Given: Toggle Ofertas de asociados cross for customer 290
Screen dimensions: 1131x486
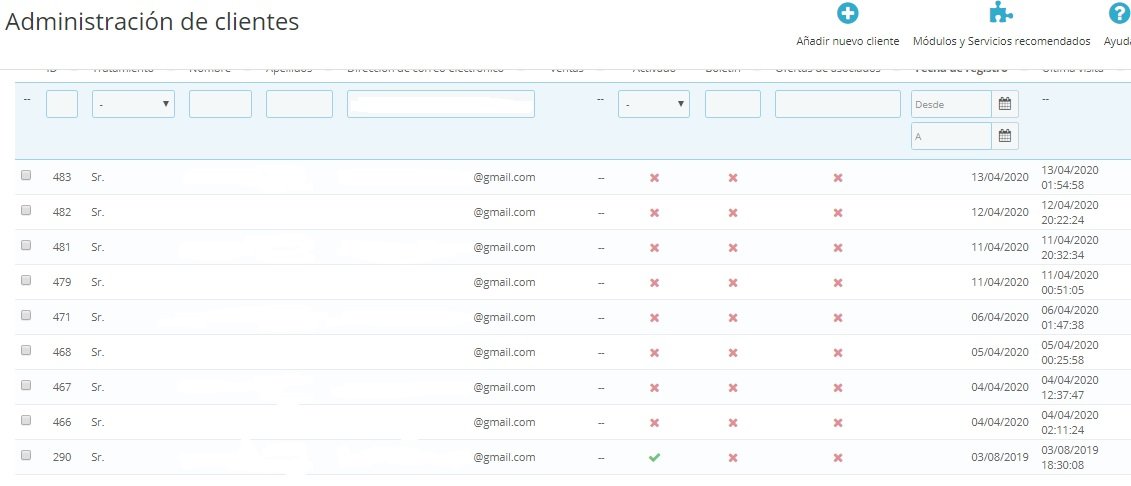Looking at the screenshot, I should click(x=838, y=457).
